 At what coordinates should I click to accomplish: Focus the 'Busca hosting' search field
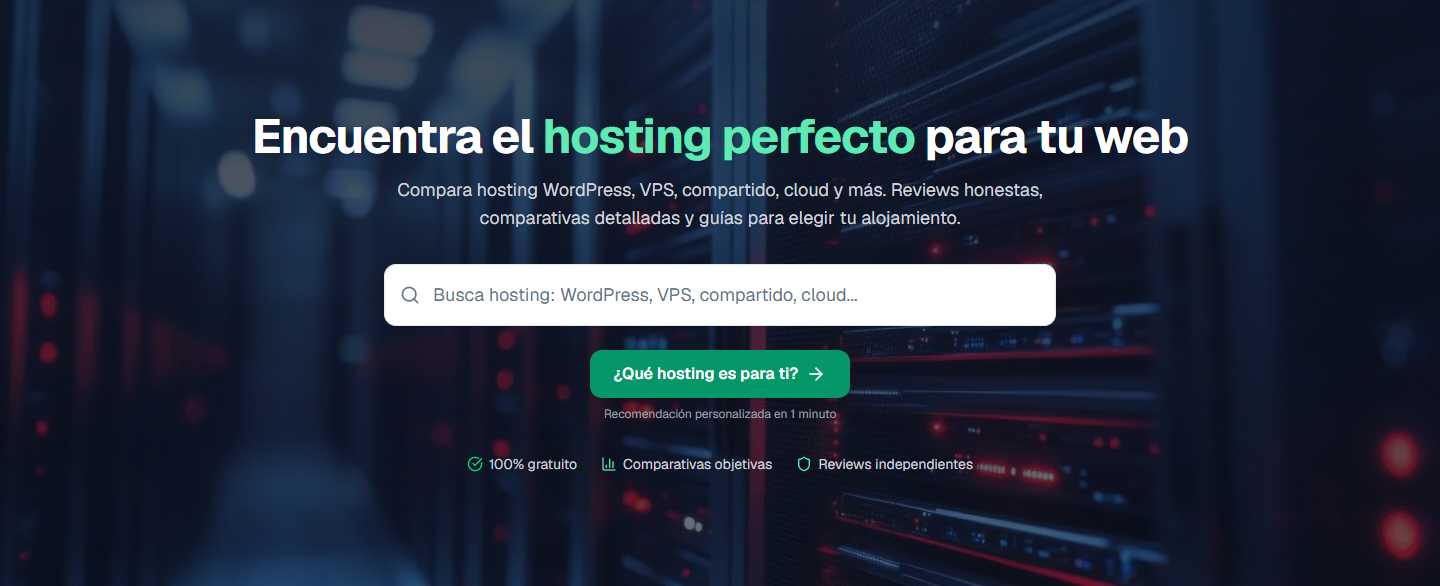point(720,295)
